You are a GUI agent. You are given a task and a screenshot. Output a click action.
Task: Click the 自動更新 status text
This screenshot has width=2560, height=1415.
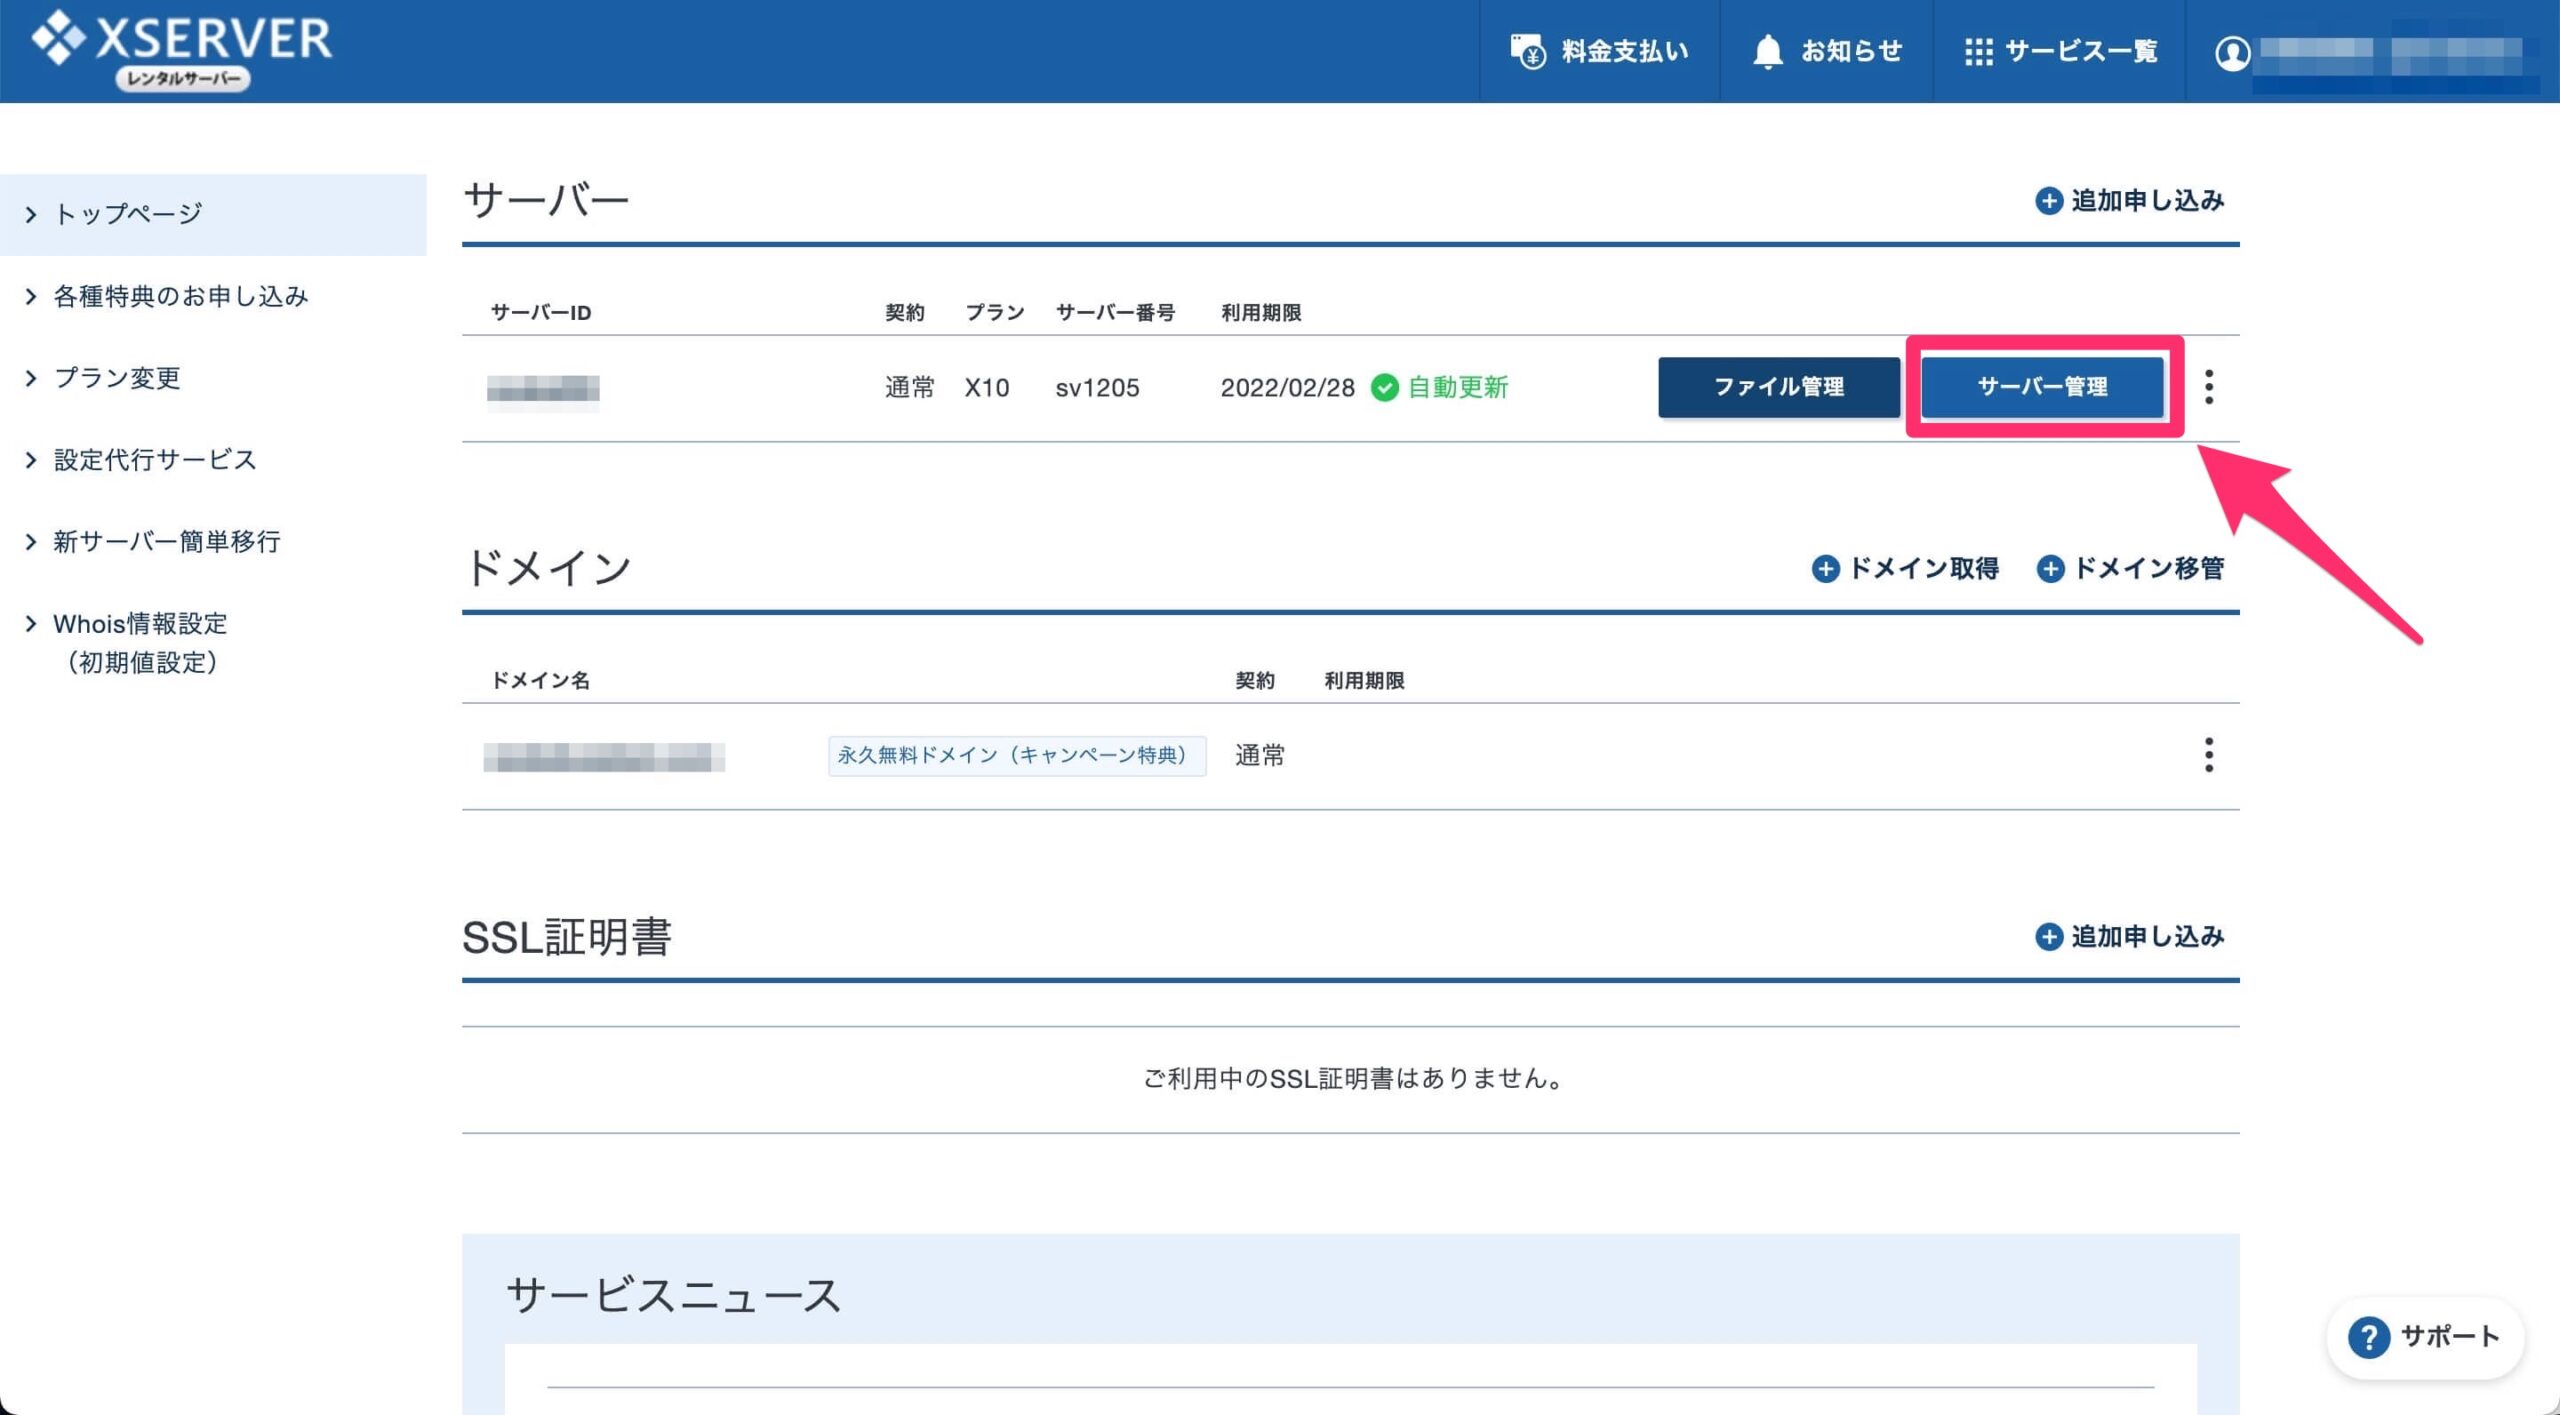point(1458,388)
